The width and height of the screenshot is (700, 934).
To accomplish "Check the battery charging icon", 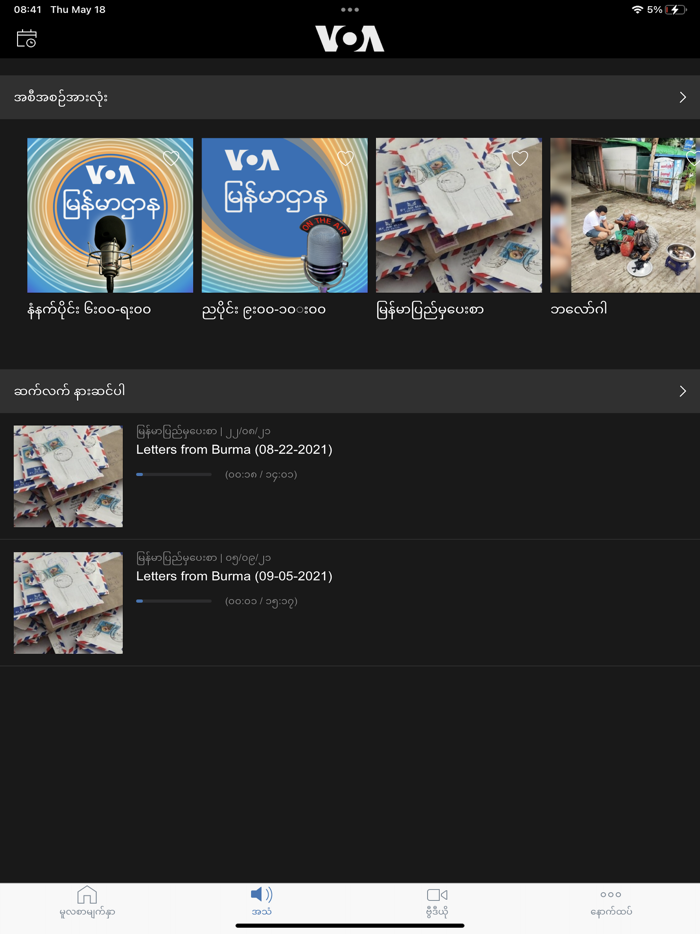I will [676, 10].
